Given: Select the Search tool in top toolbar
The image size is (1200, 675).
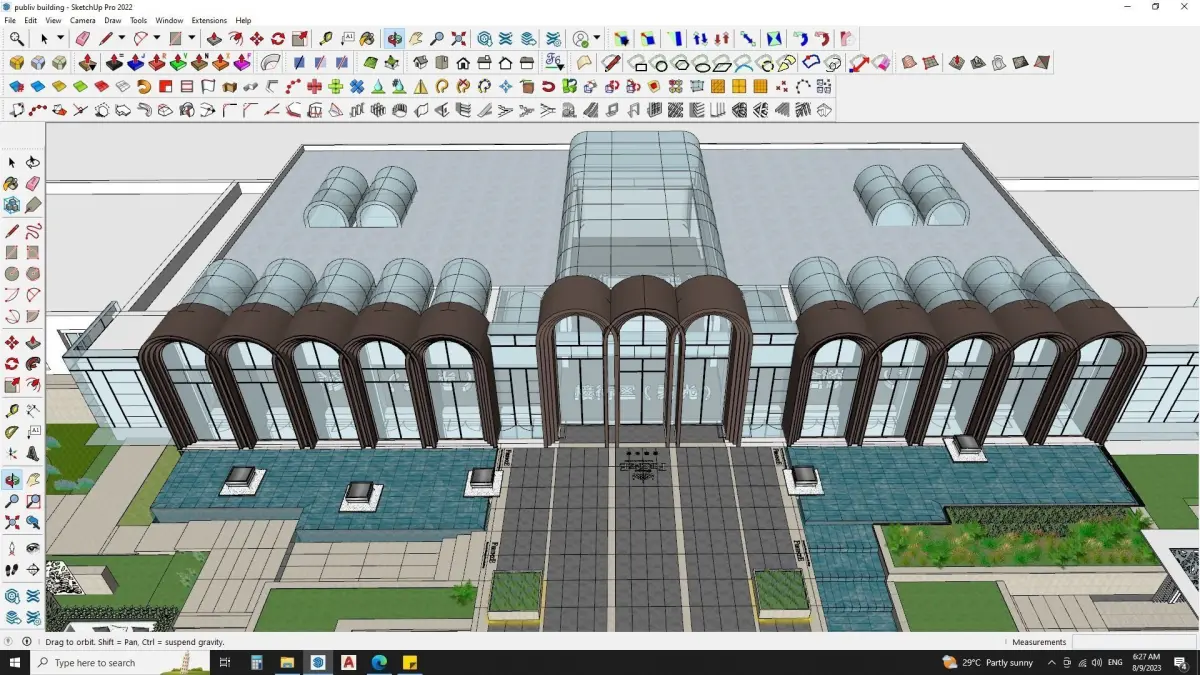Looking at the screenshot, I should pos(17,39).
